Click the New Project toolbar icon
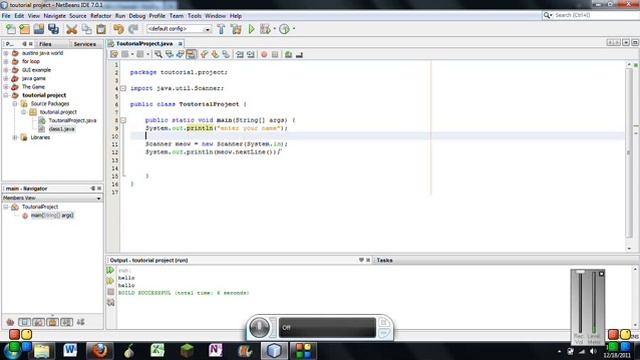Viewport: 640px width, 360px height. 24,29
